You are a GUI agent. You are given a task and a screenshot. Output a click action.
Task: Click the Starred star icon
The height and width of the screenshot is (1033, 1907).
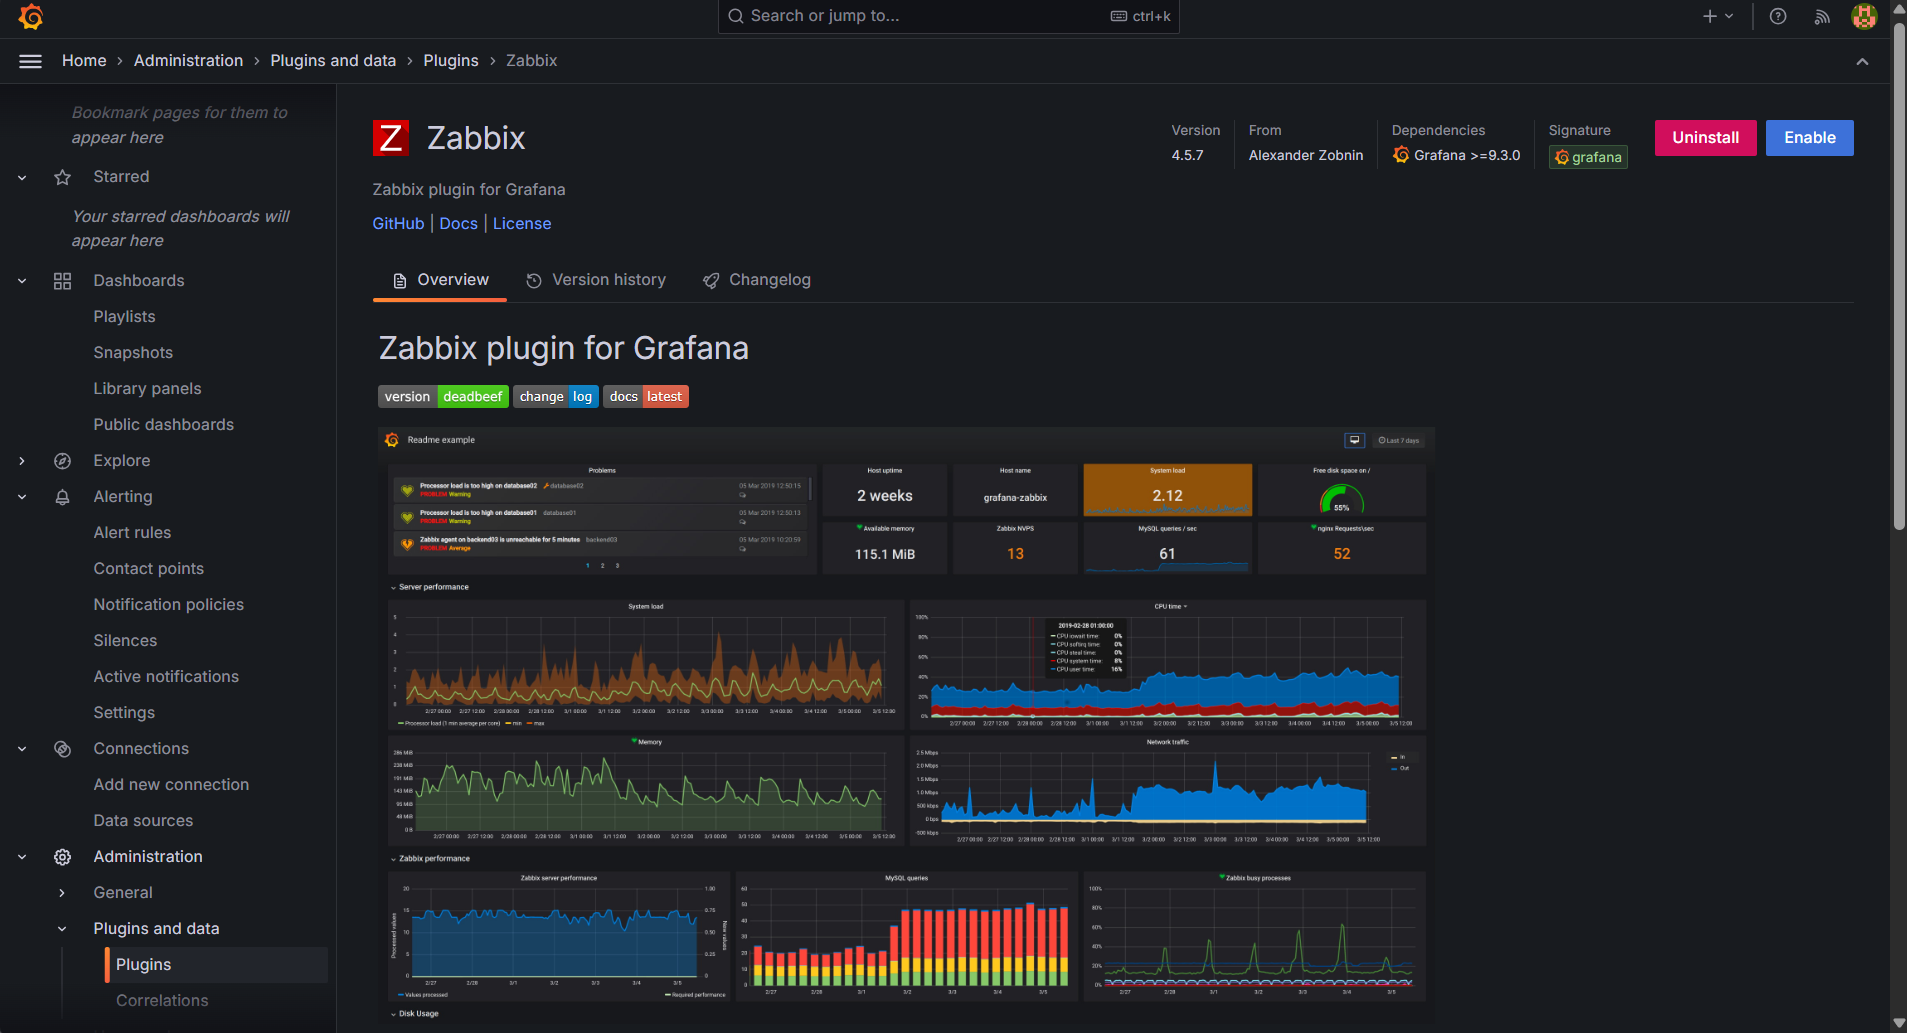coord(63,177)
